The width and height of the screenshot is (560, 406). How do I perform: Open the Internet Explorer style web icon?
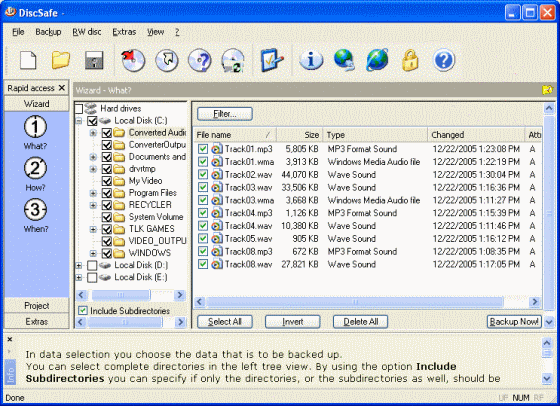tap(377, 60)
